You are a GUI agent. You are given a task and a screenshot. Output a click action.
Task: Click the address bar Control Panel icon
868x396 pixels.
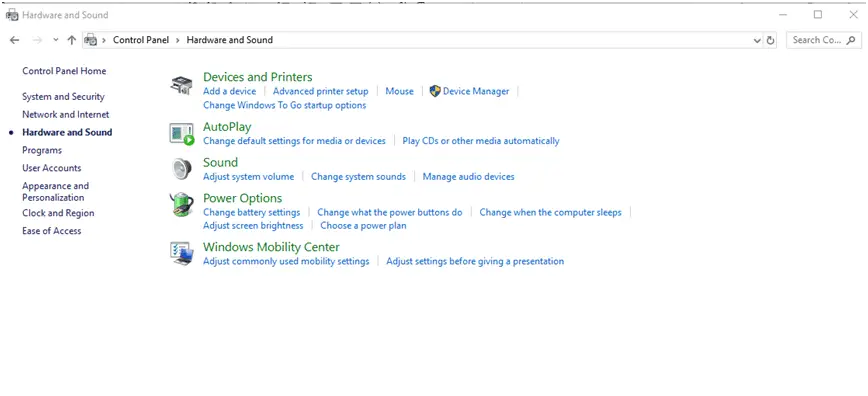point(91,40)
